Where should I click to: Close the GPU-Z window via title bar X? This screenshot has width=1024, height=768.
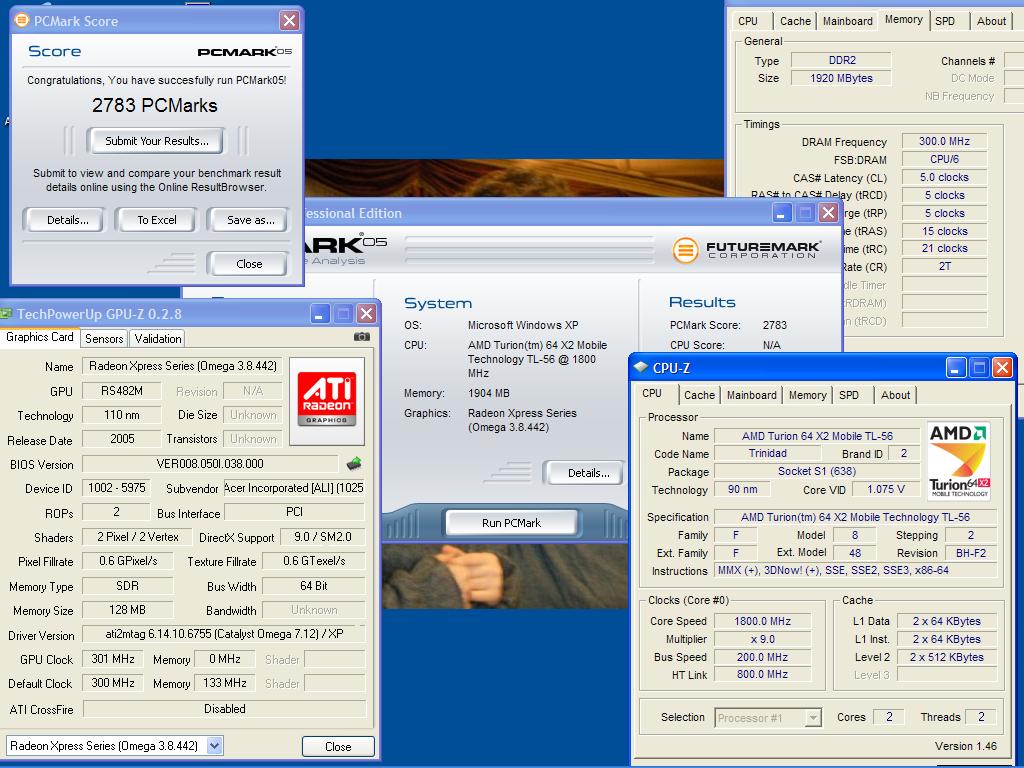(x=366, y=314)
